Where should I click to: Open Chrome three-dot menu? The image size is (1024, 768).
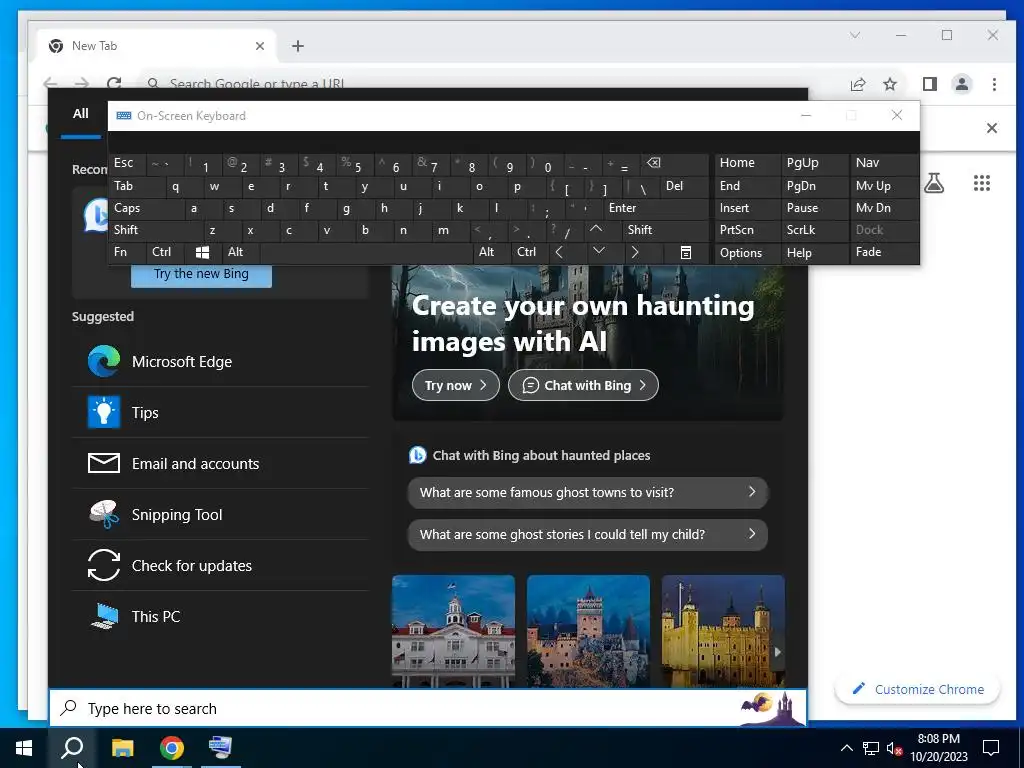click(x=994, y=84)
